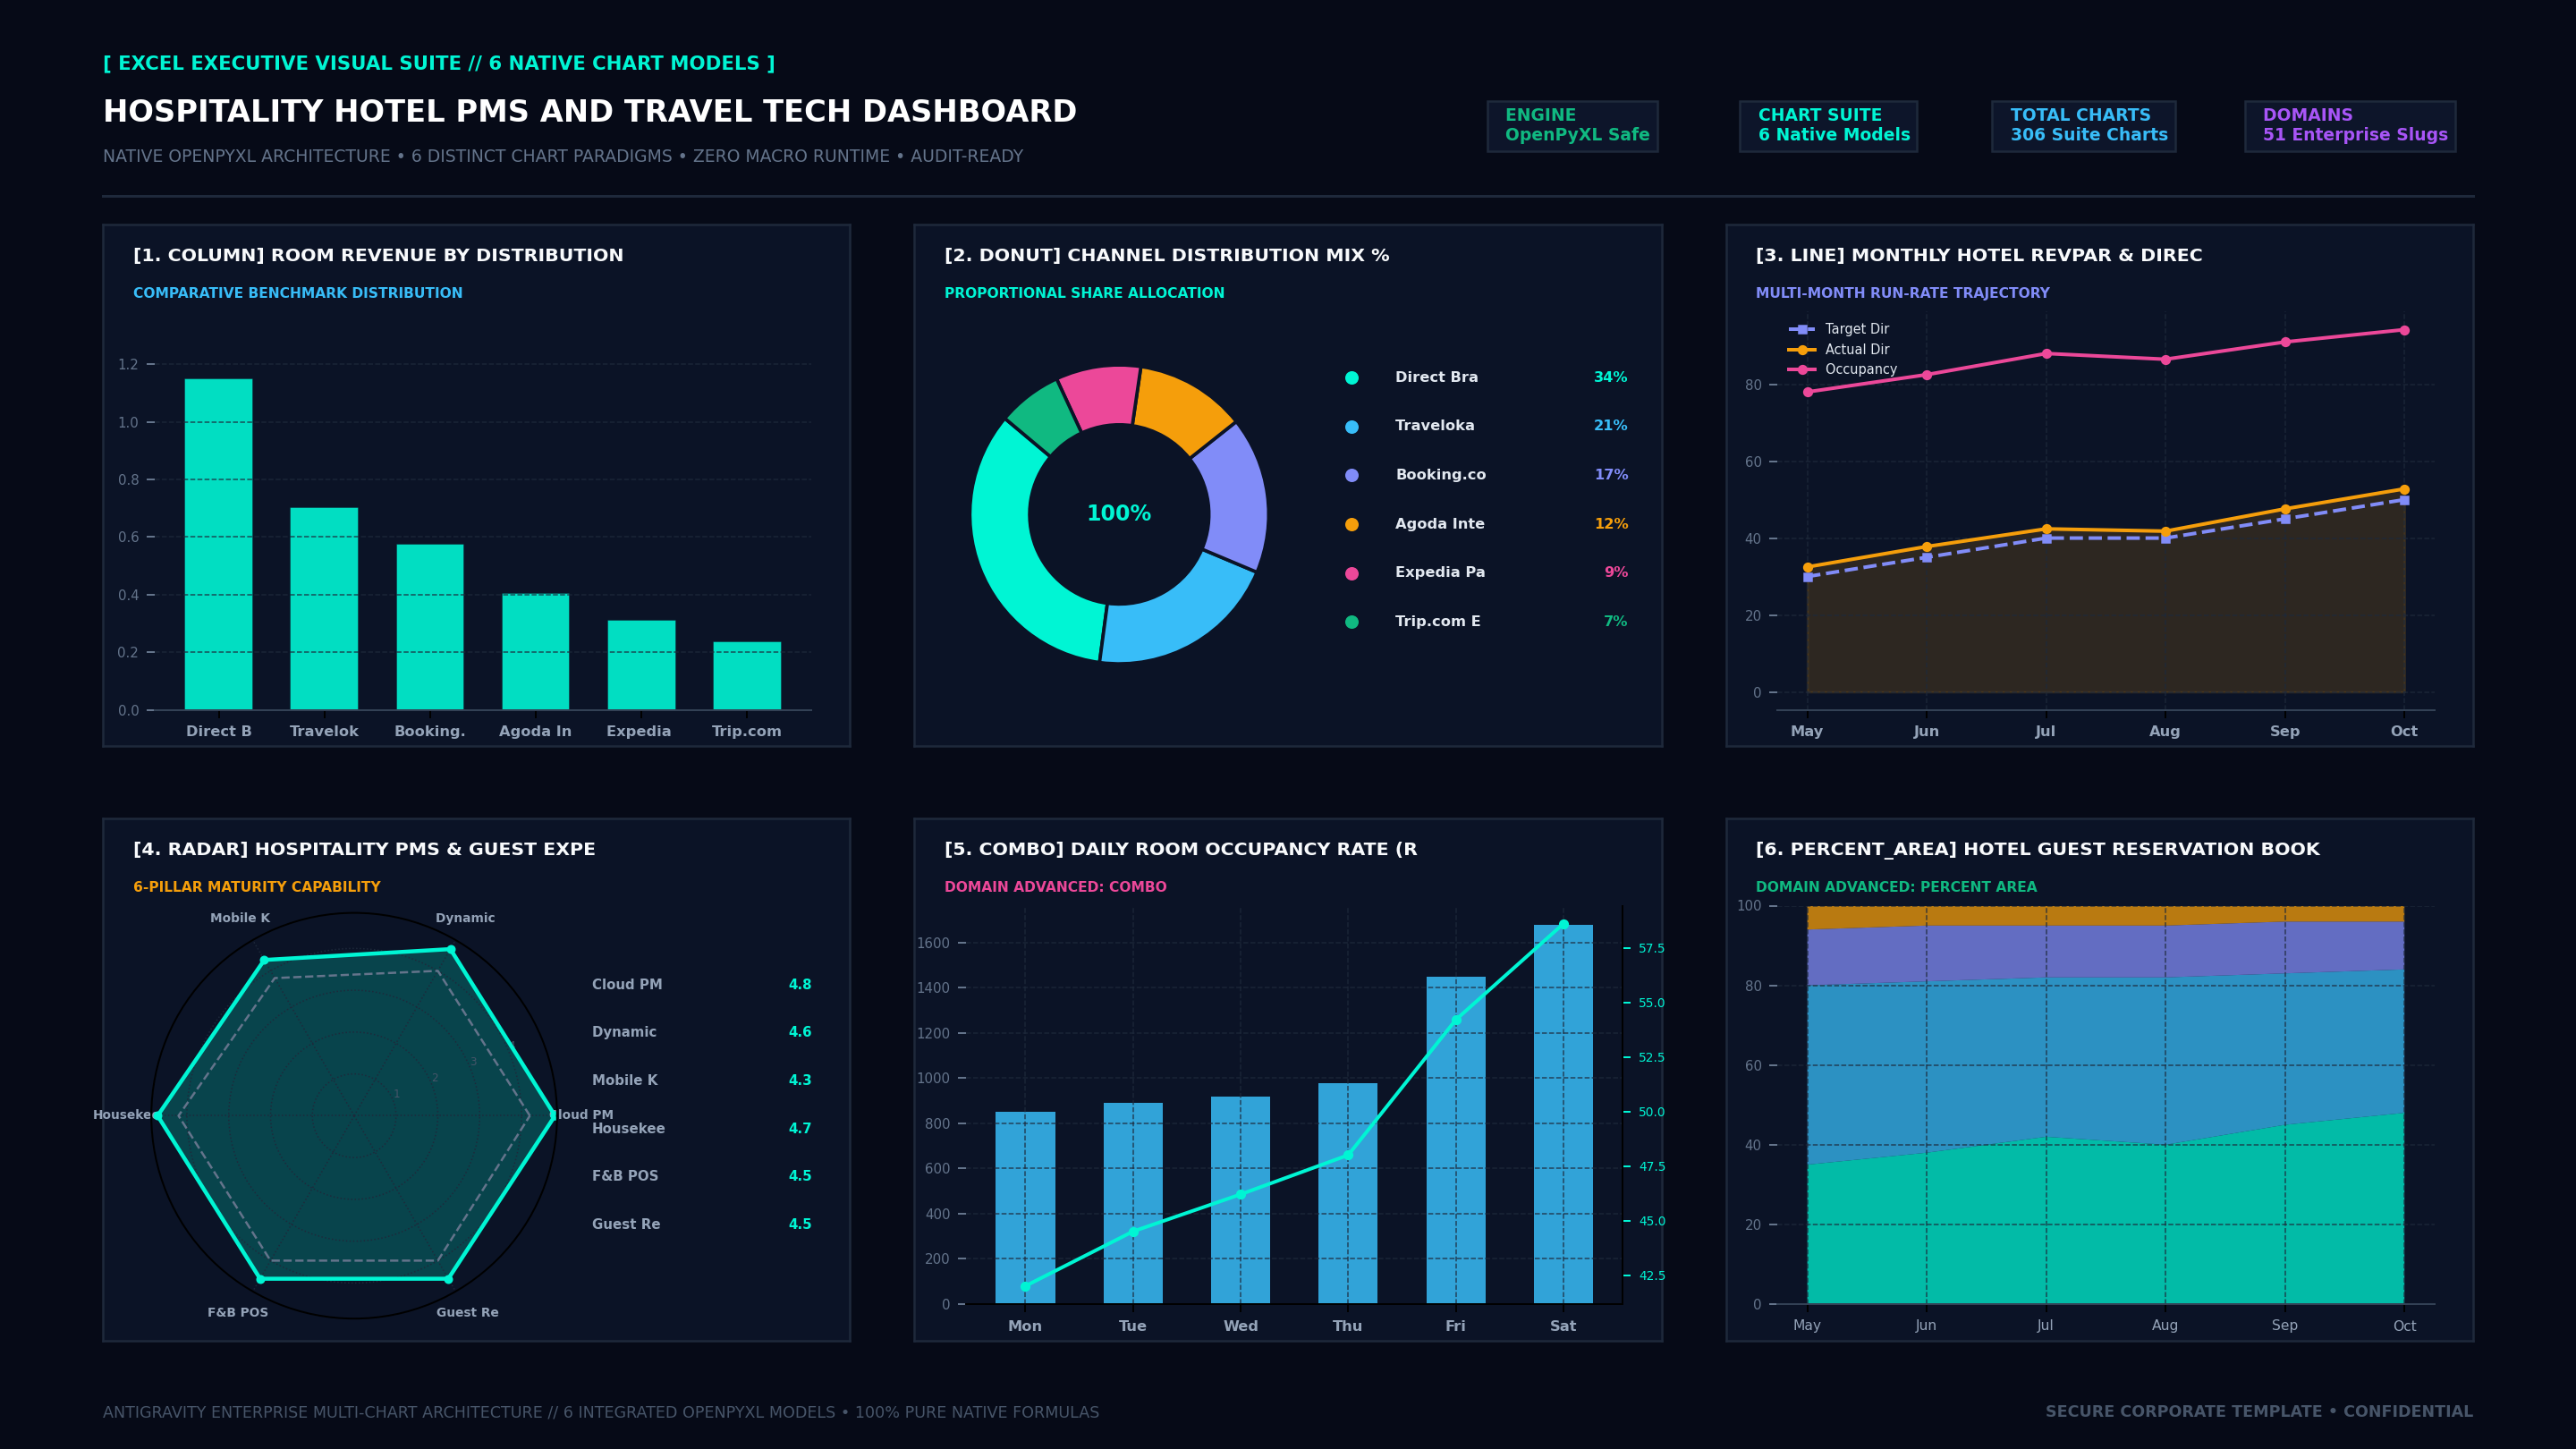Select the Travelok column bar
2576x1449 pixels.
[324, 609]
